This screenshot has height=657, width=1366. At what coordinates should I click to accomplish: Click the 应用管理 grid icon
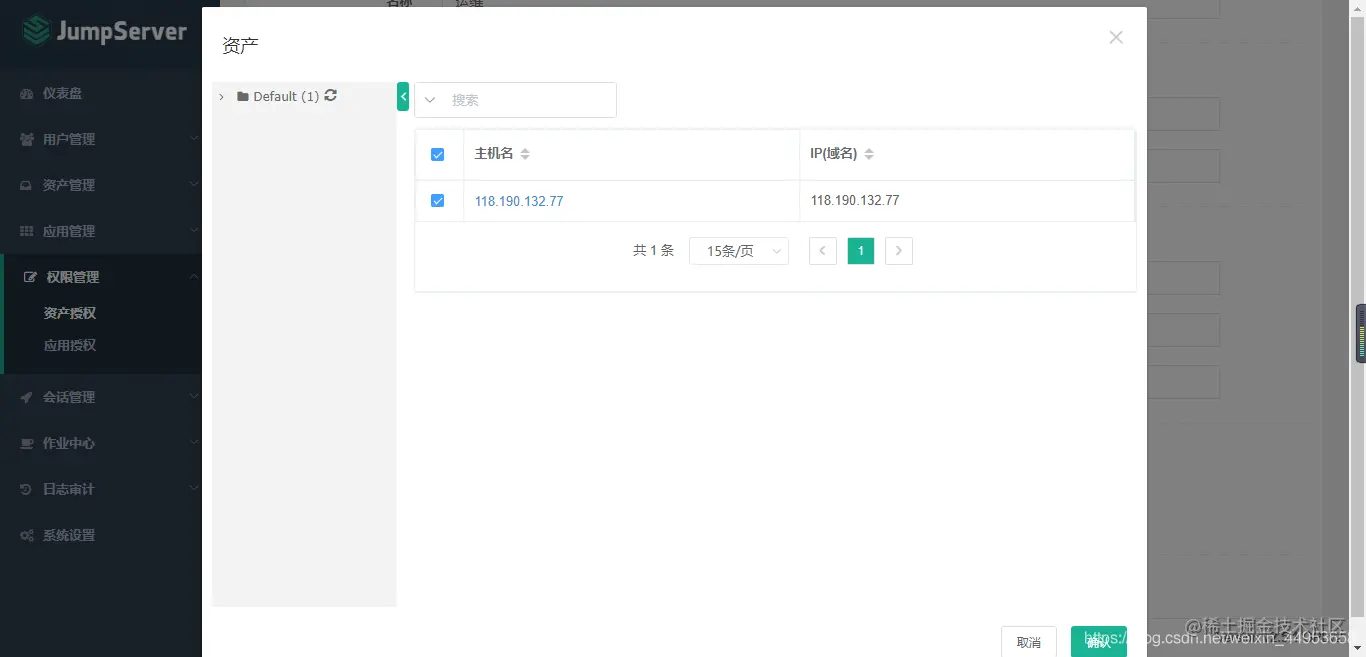27,232
